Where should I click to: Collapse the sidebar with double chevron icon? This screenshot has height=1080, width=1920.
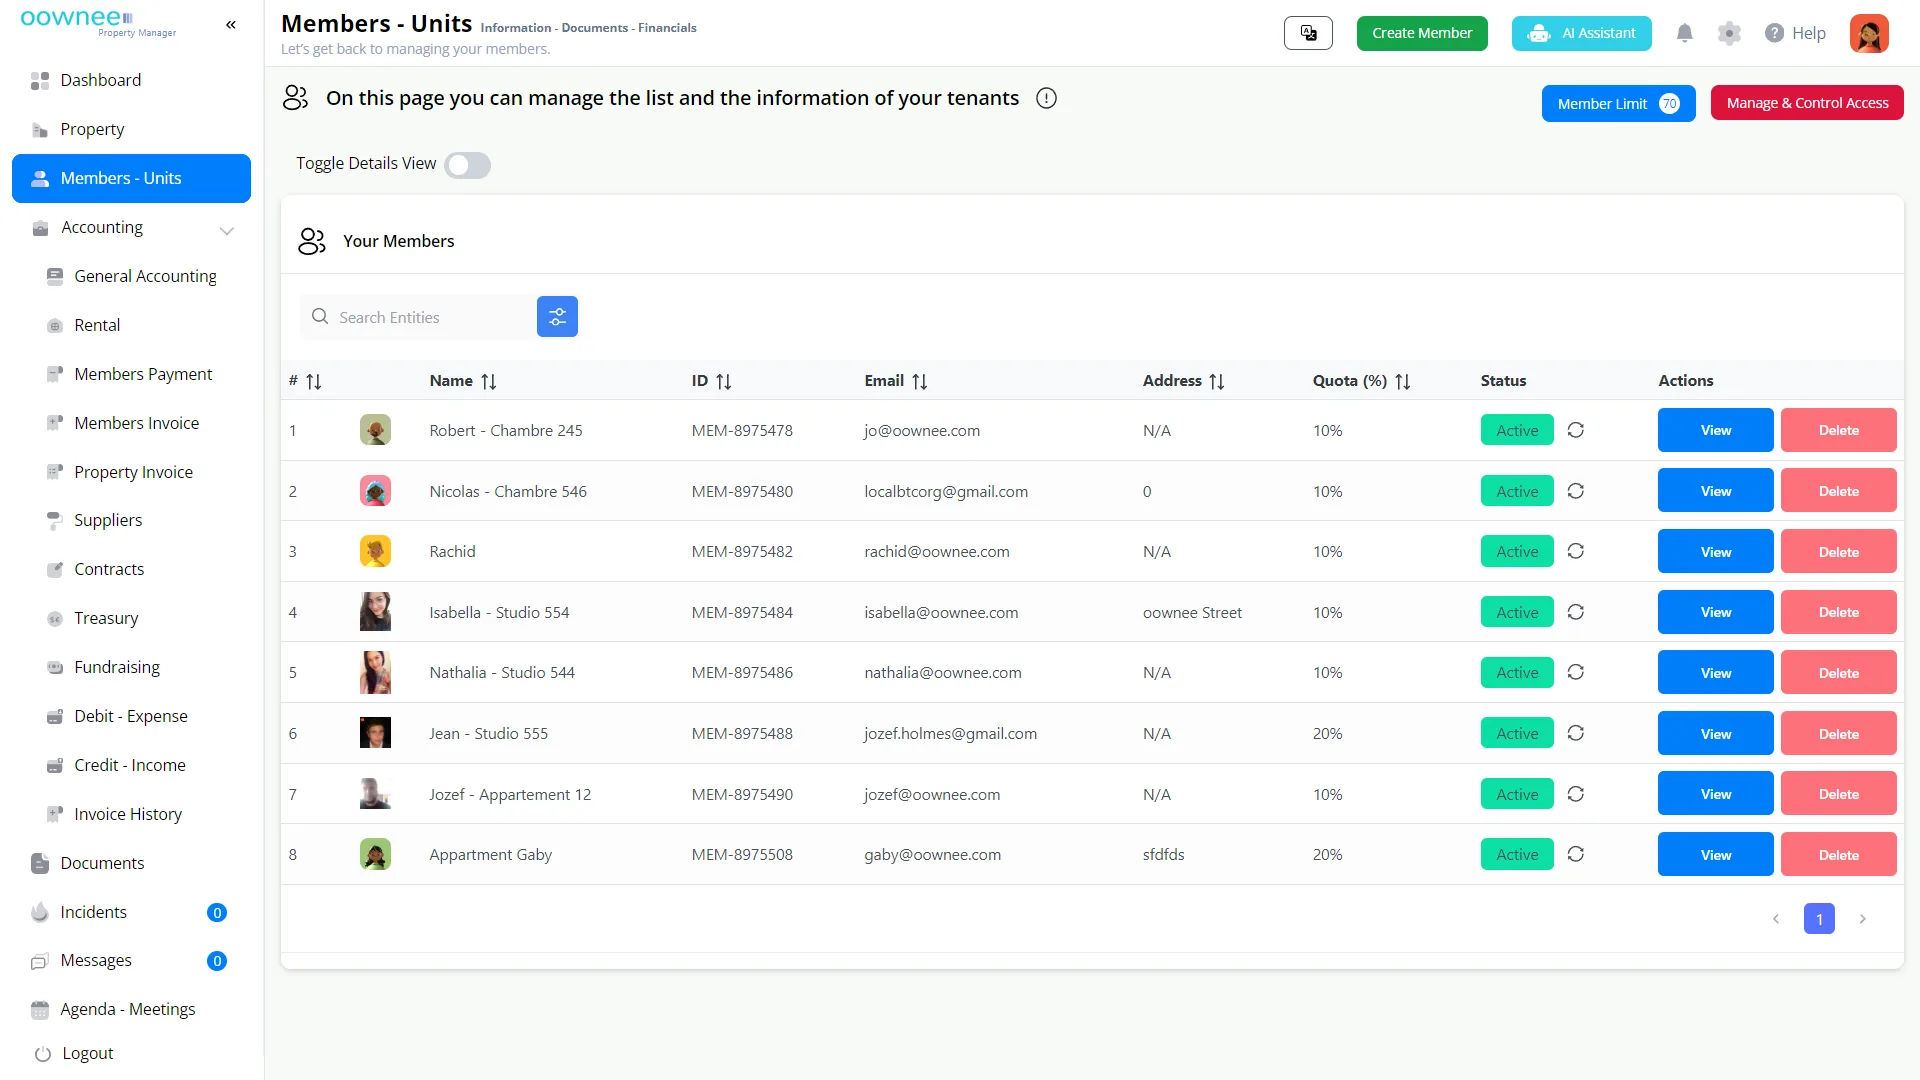tap(231, 25)
